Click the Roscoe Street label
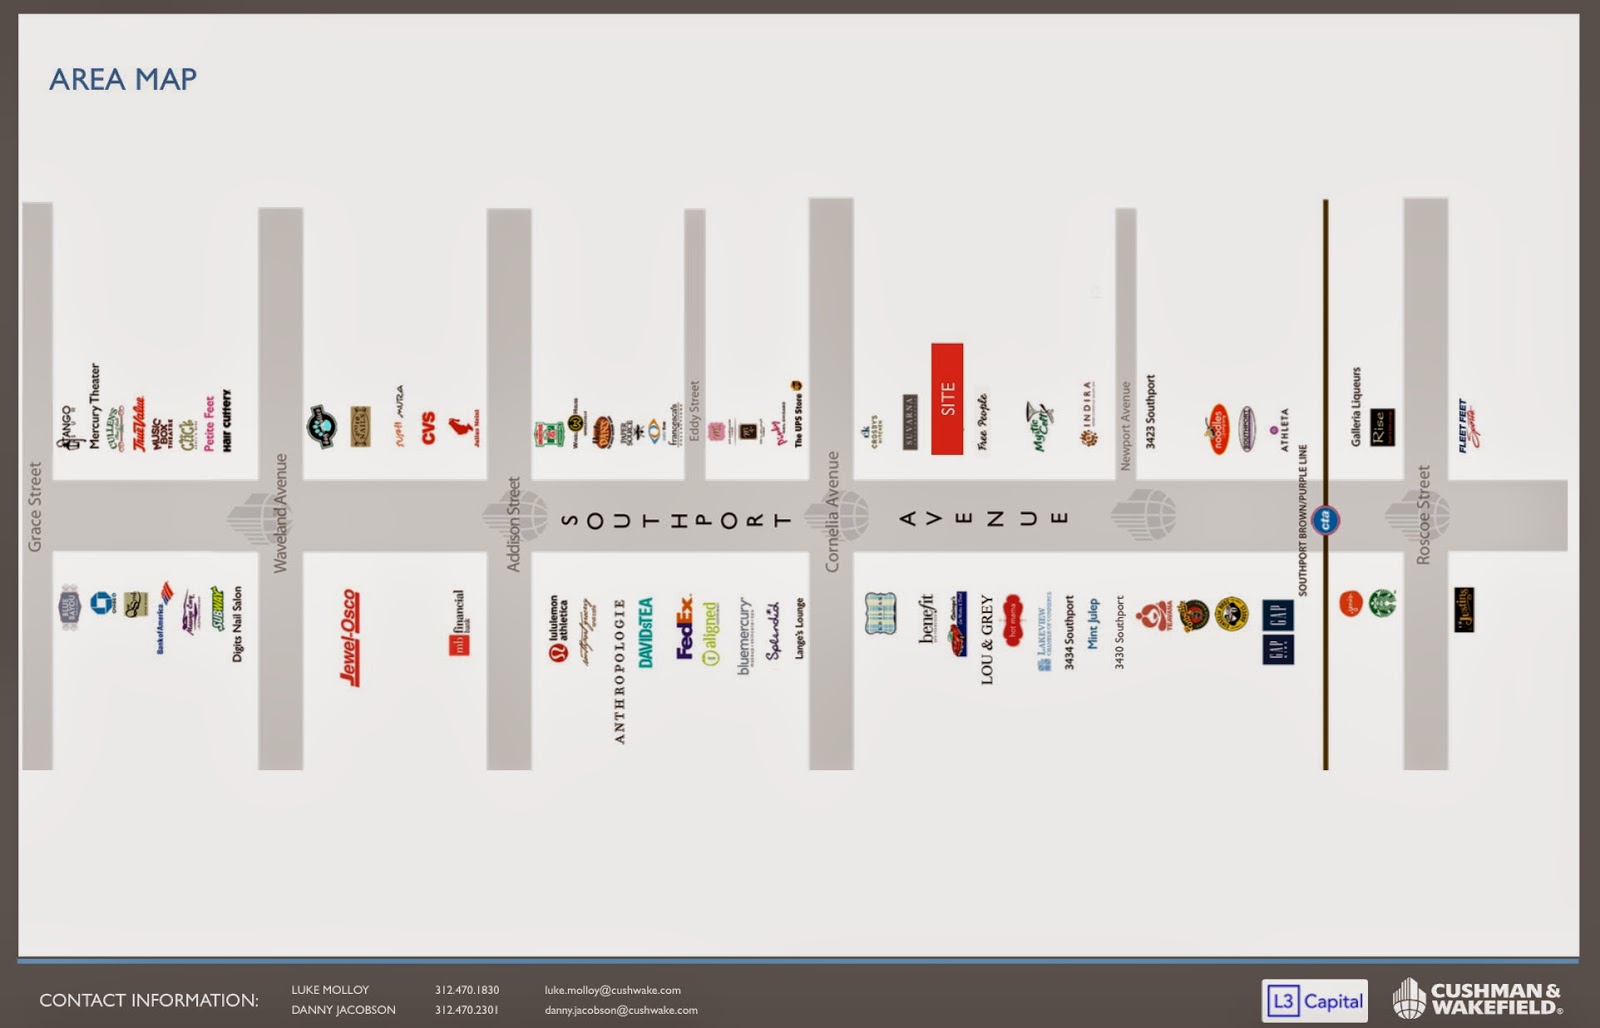 (1424, 515)
